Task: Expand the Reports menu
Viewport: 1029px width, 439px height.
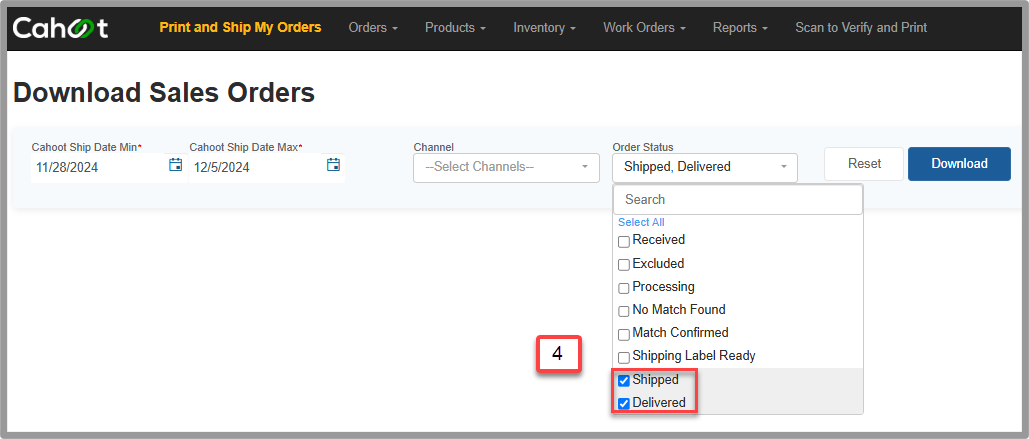Action: (x=740, y=28)
